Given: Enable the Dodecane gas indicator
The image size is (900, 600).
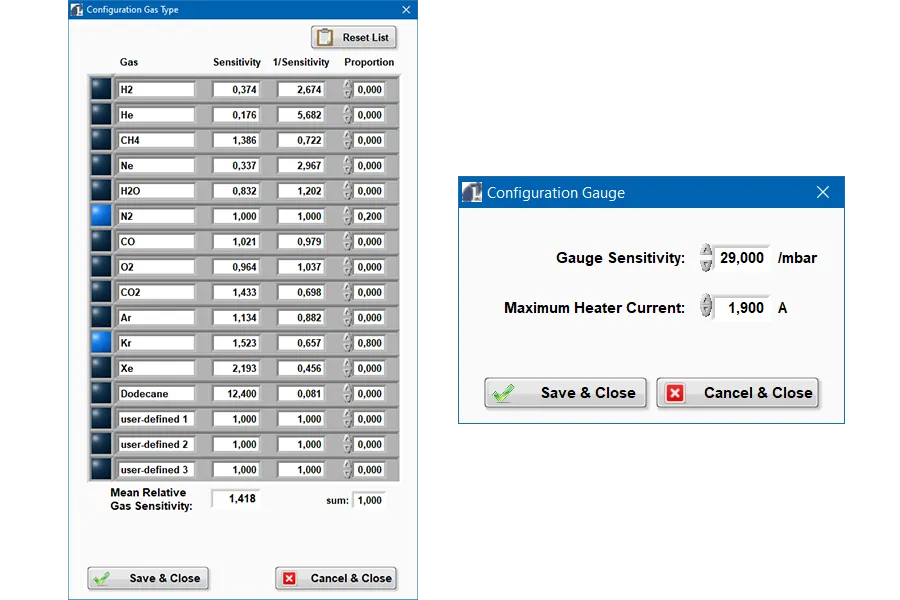Looking at the screenshot, I should click(101, 394).
